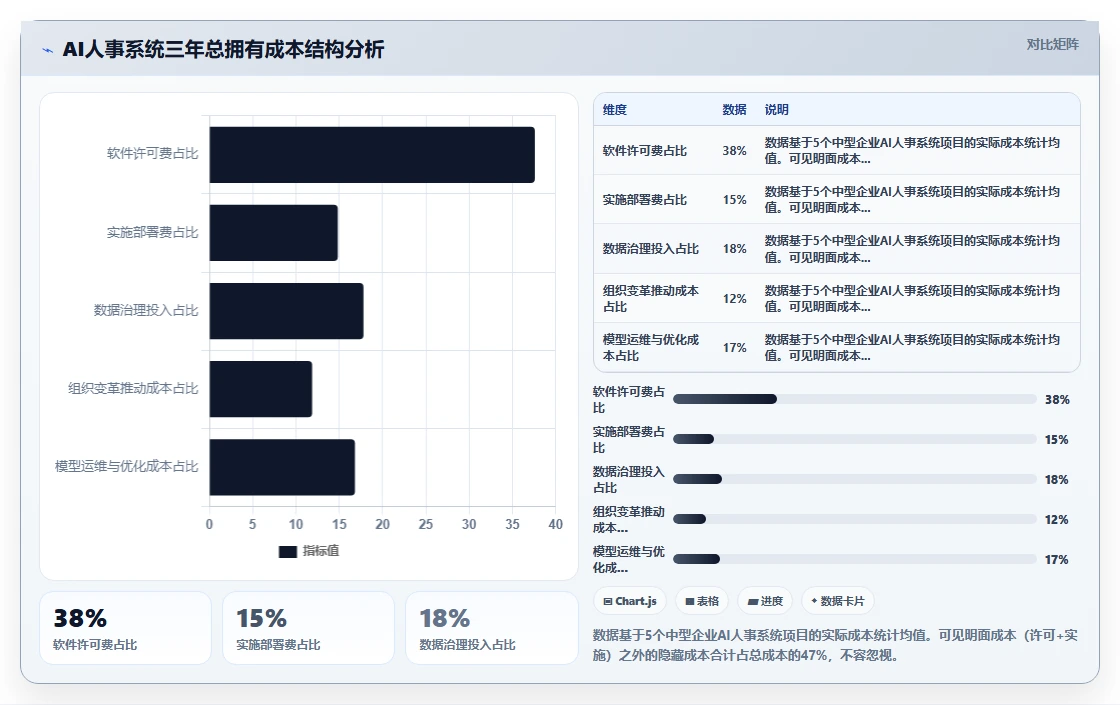Click the 数据治理投入占比 bar in the chart

click(x=286, y=311)
